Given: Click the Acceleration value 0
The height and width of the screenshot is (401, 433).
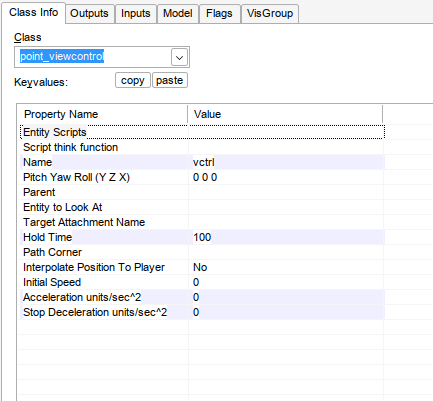Looking at the screenshot, I should pyautogui.click(x=287, y=297).
